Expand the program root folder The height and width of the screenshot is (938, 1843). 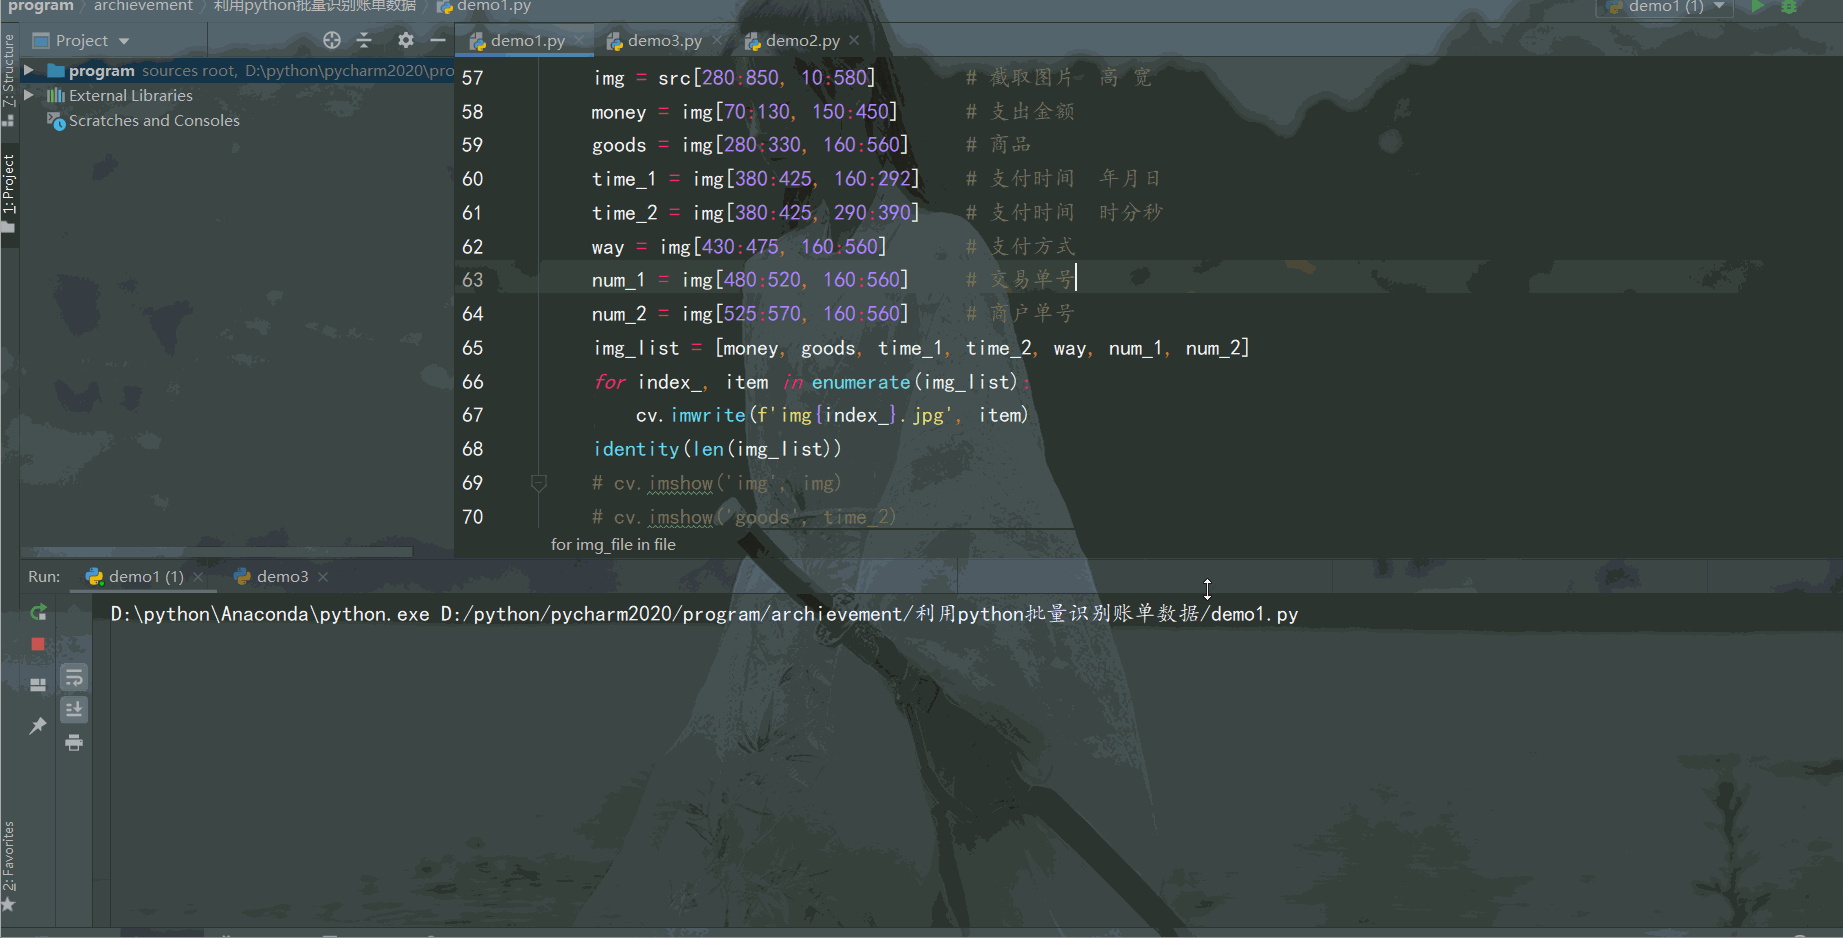(29, 70)
